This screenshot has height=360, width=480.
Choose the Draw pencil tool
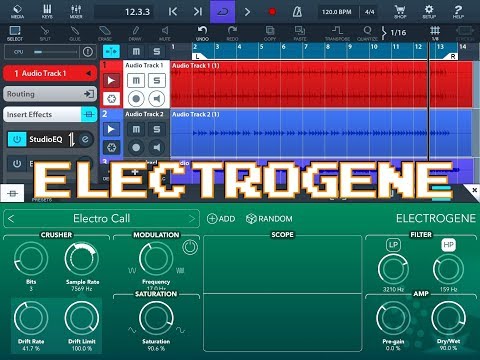(x=135, y=33)
